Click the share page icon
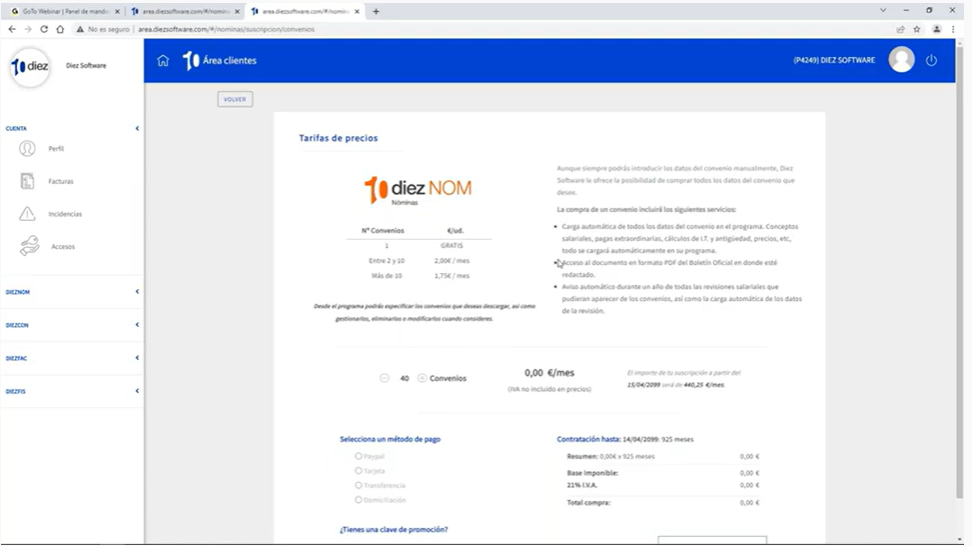972x546 pixels. tap(900, 29)
